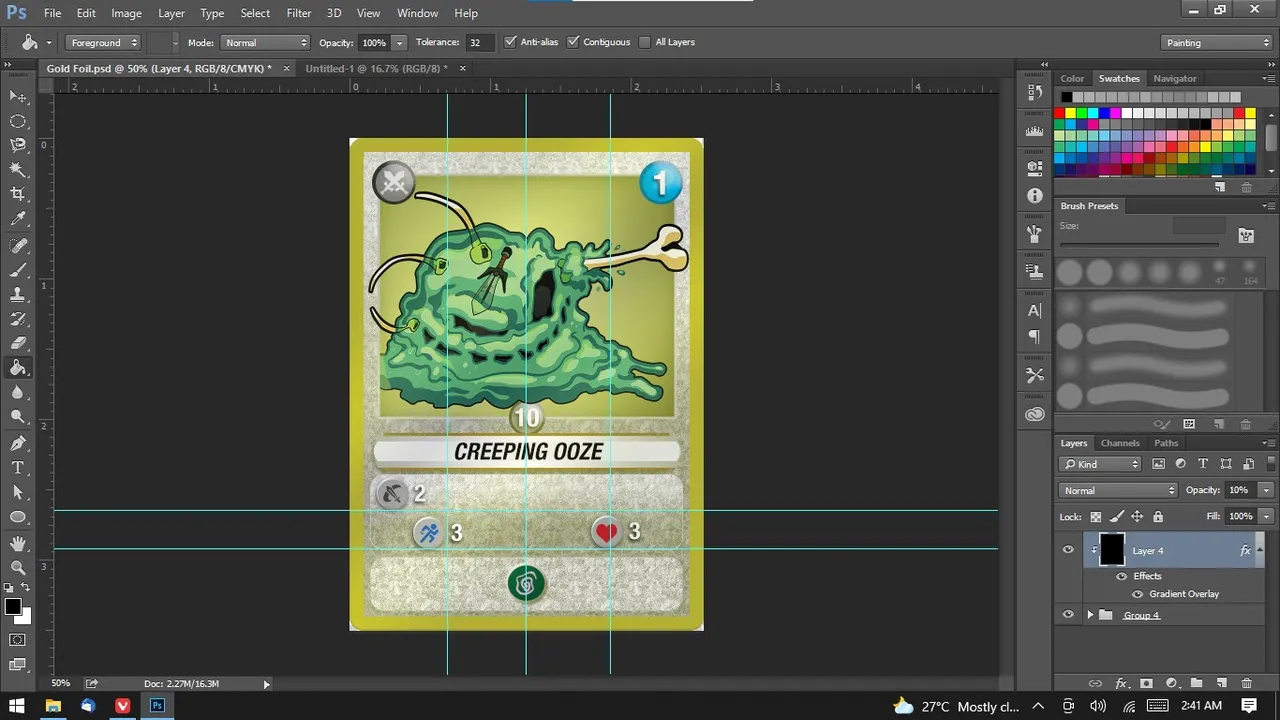Select the Path Selection tool
This screenshot has height=720, width=1280.
point(18,492)
